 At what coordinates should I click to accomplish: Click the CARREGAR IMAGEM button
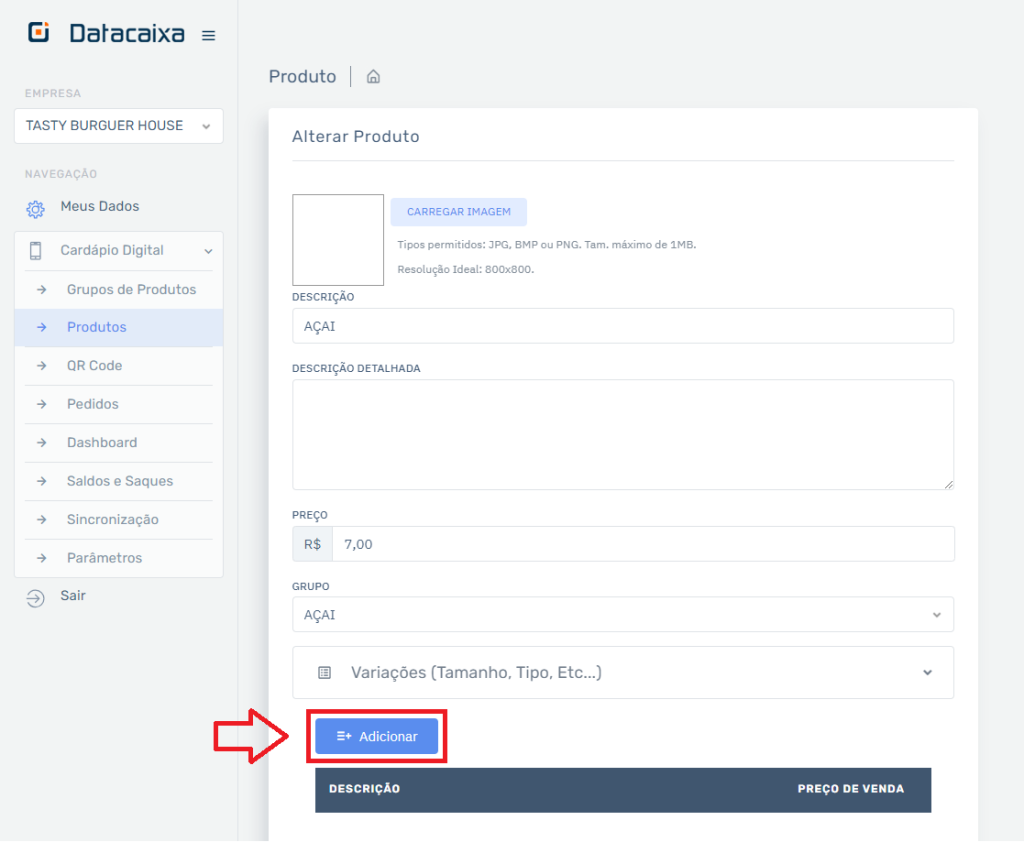coord(458,211)
